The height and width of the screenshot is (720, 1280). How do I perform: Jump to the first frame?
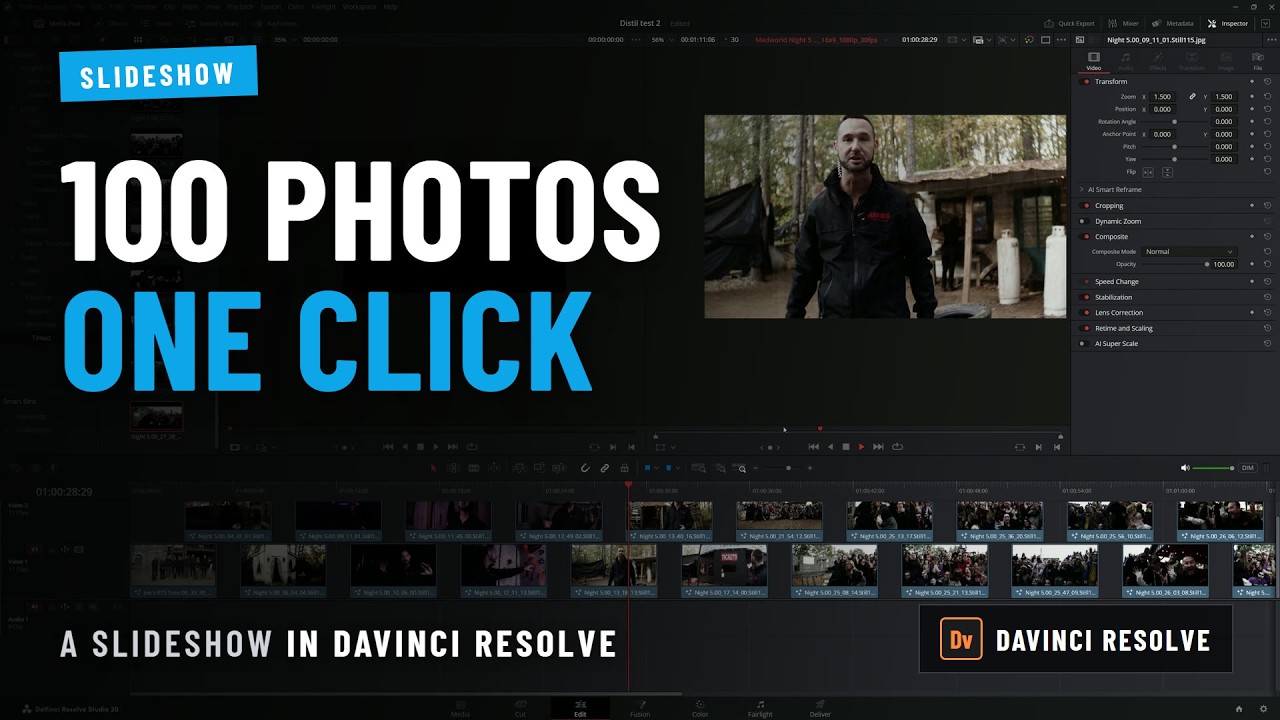coord(813,447)
